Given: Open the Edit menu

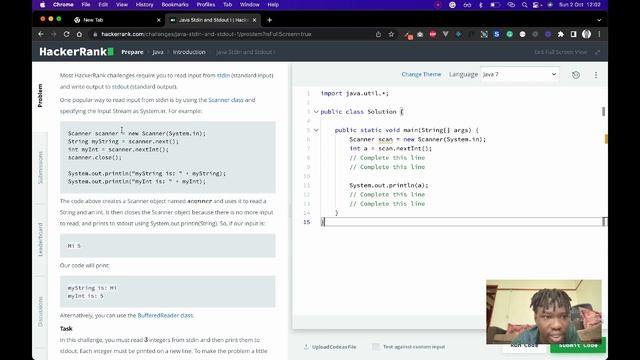Looking at the screenshot, I should pos(103,5).
